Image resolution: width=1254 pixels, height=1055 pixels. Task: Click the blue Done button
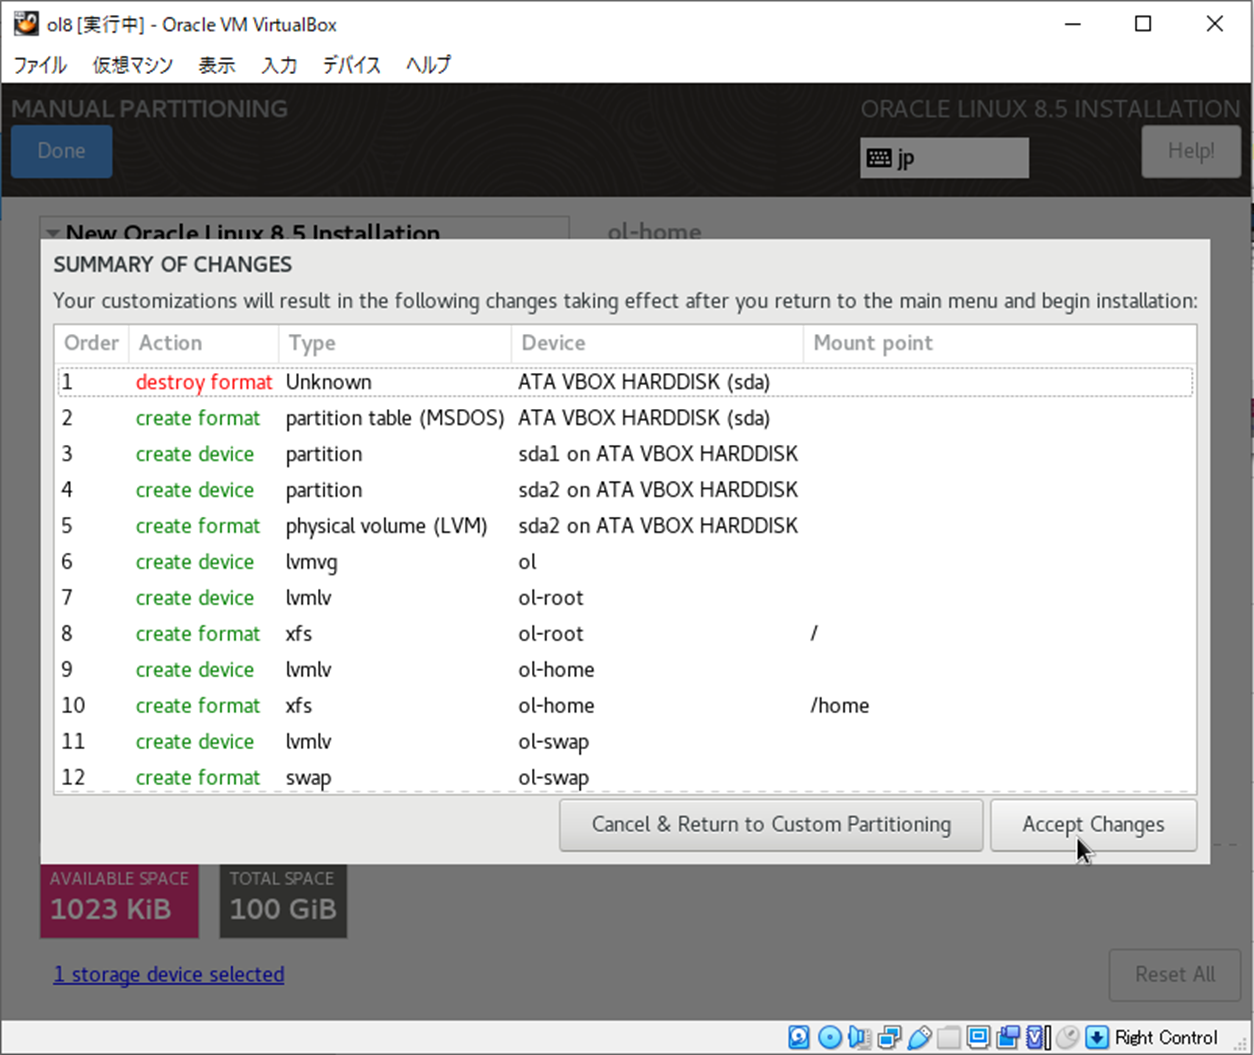point(61,152)
